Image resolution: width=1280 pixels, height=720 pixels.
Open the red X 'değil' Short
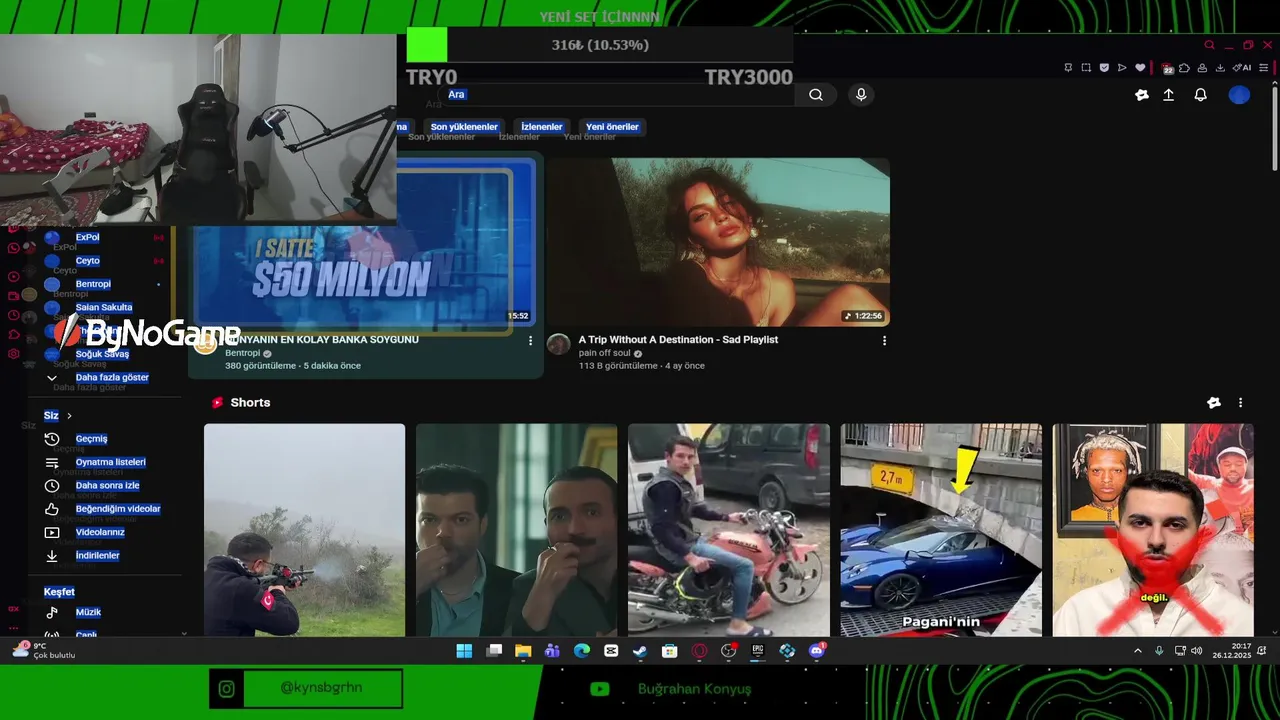[1153, 530]
